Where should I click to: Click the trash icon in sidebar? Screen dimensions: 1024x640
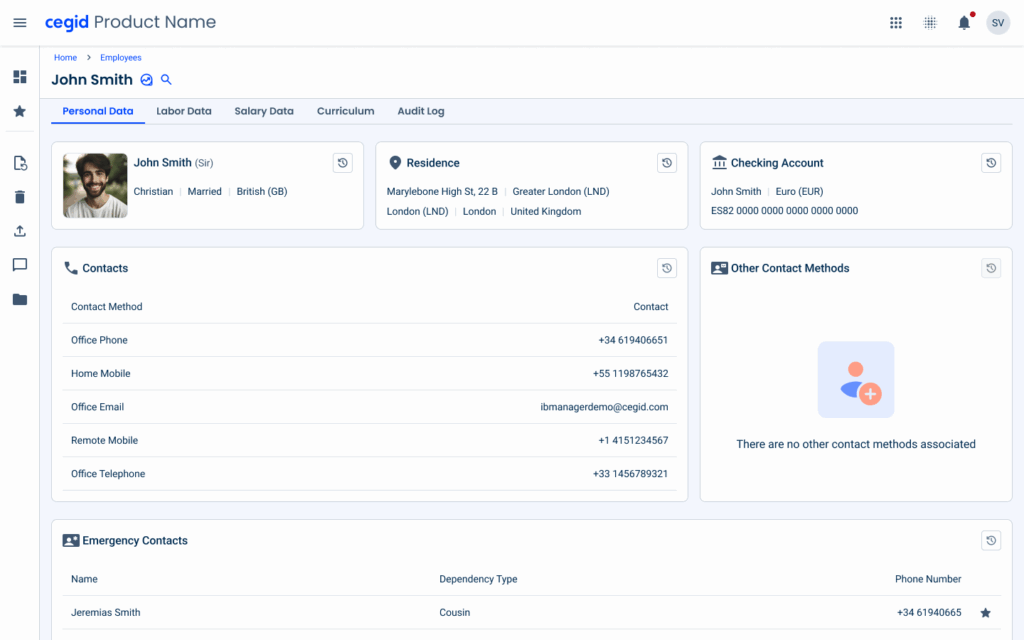20,197
